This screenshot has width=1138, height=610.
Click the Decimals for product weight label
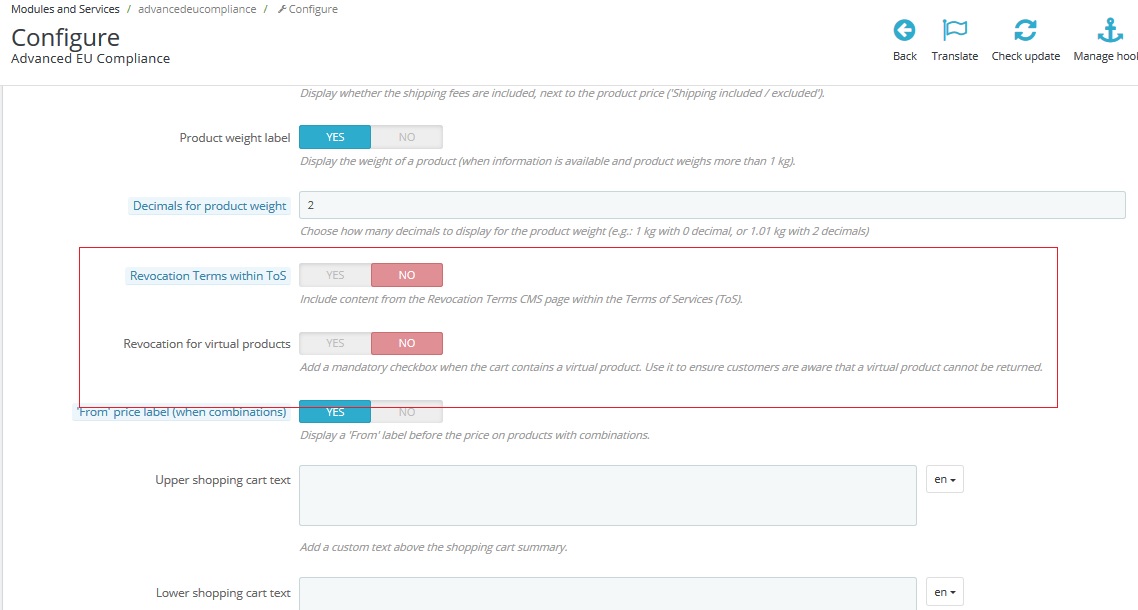point(209,206)
